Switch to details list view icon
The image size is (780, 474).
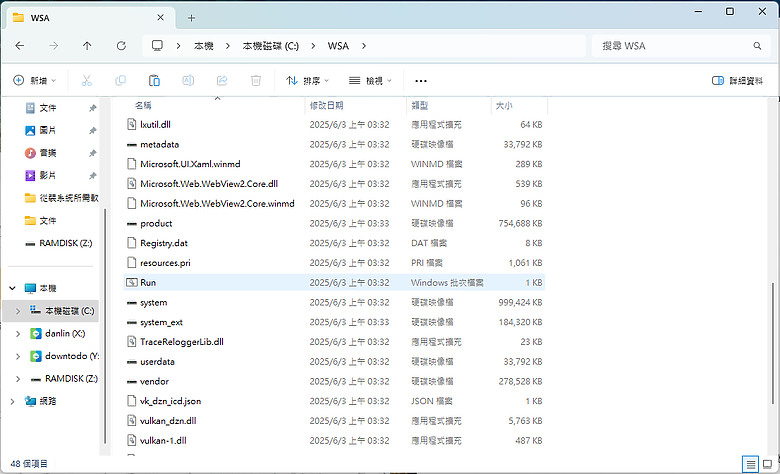tap(750, 465)
